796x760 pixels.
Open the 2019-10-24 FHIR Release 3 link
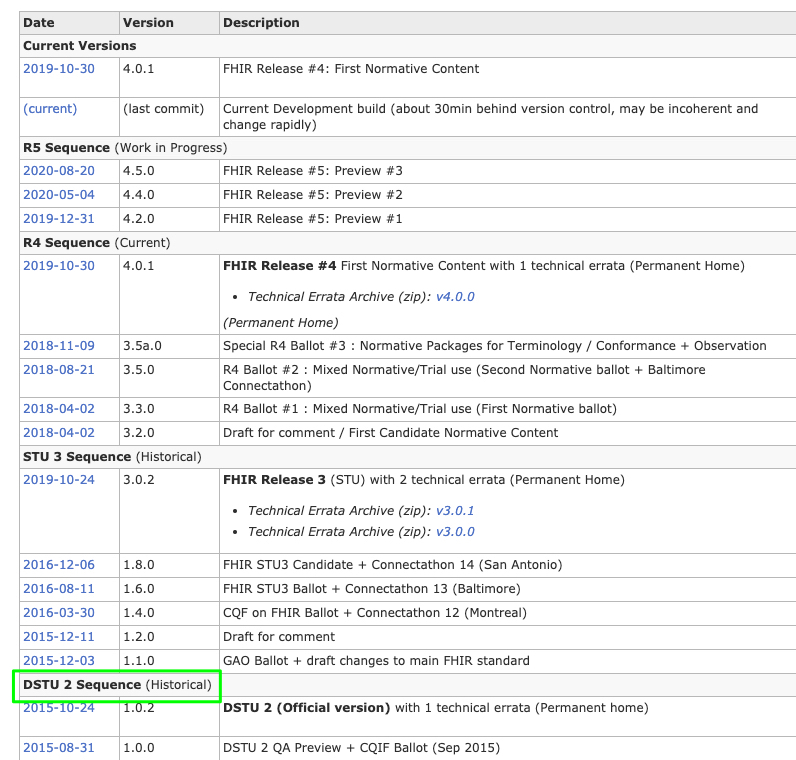tap(59, 480)
